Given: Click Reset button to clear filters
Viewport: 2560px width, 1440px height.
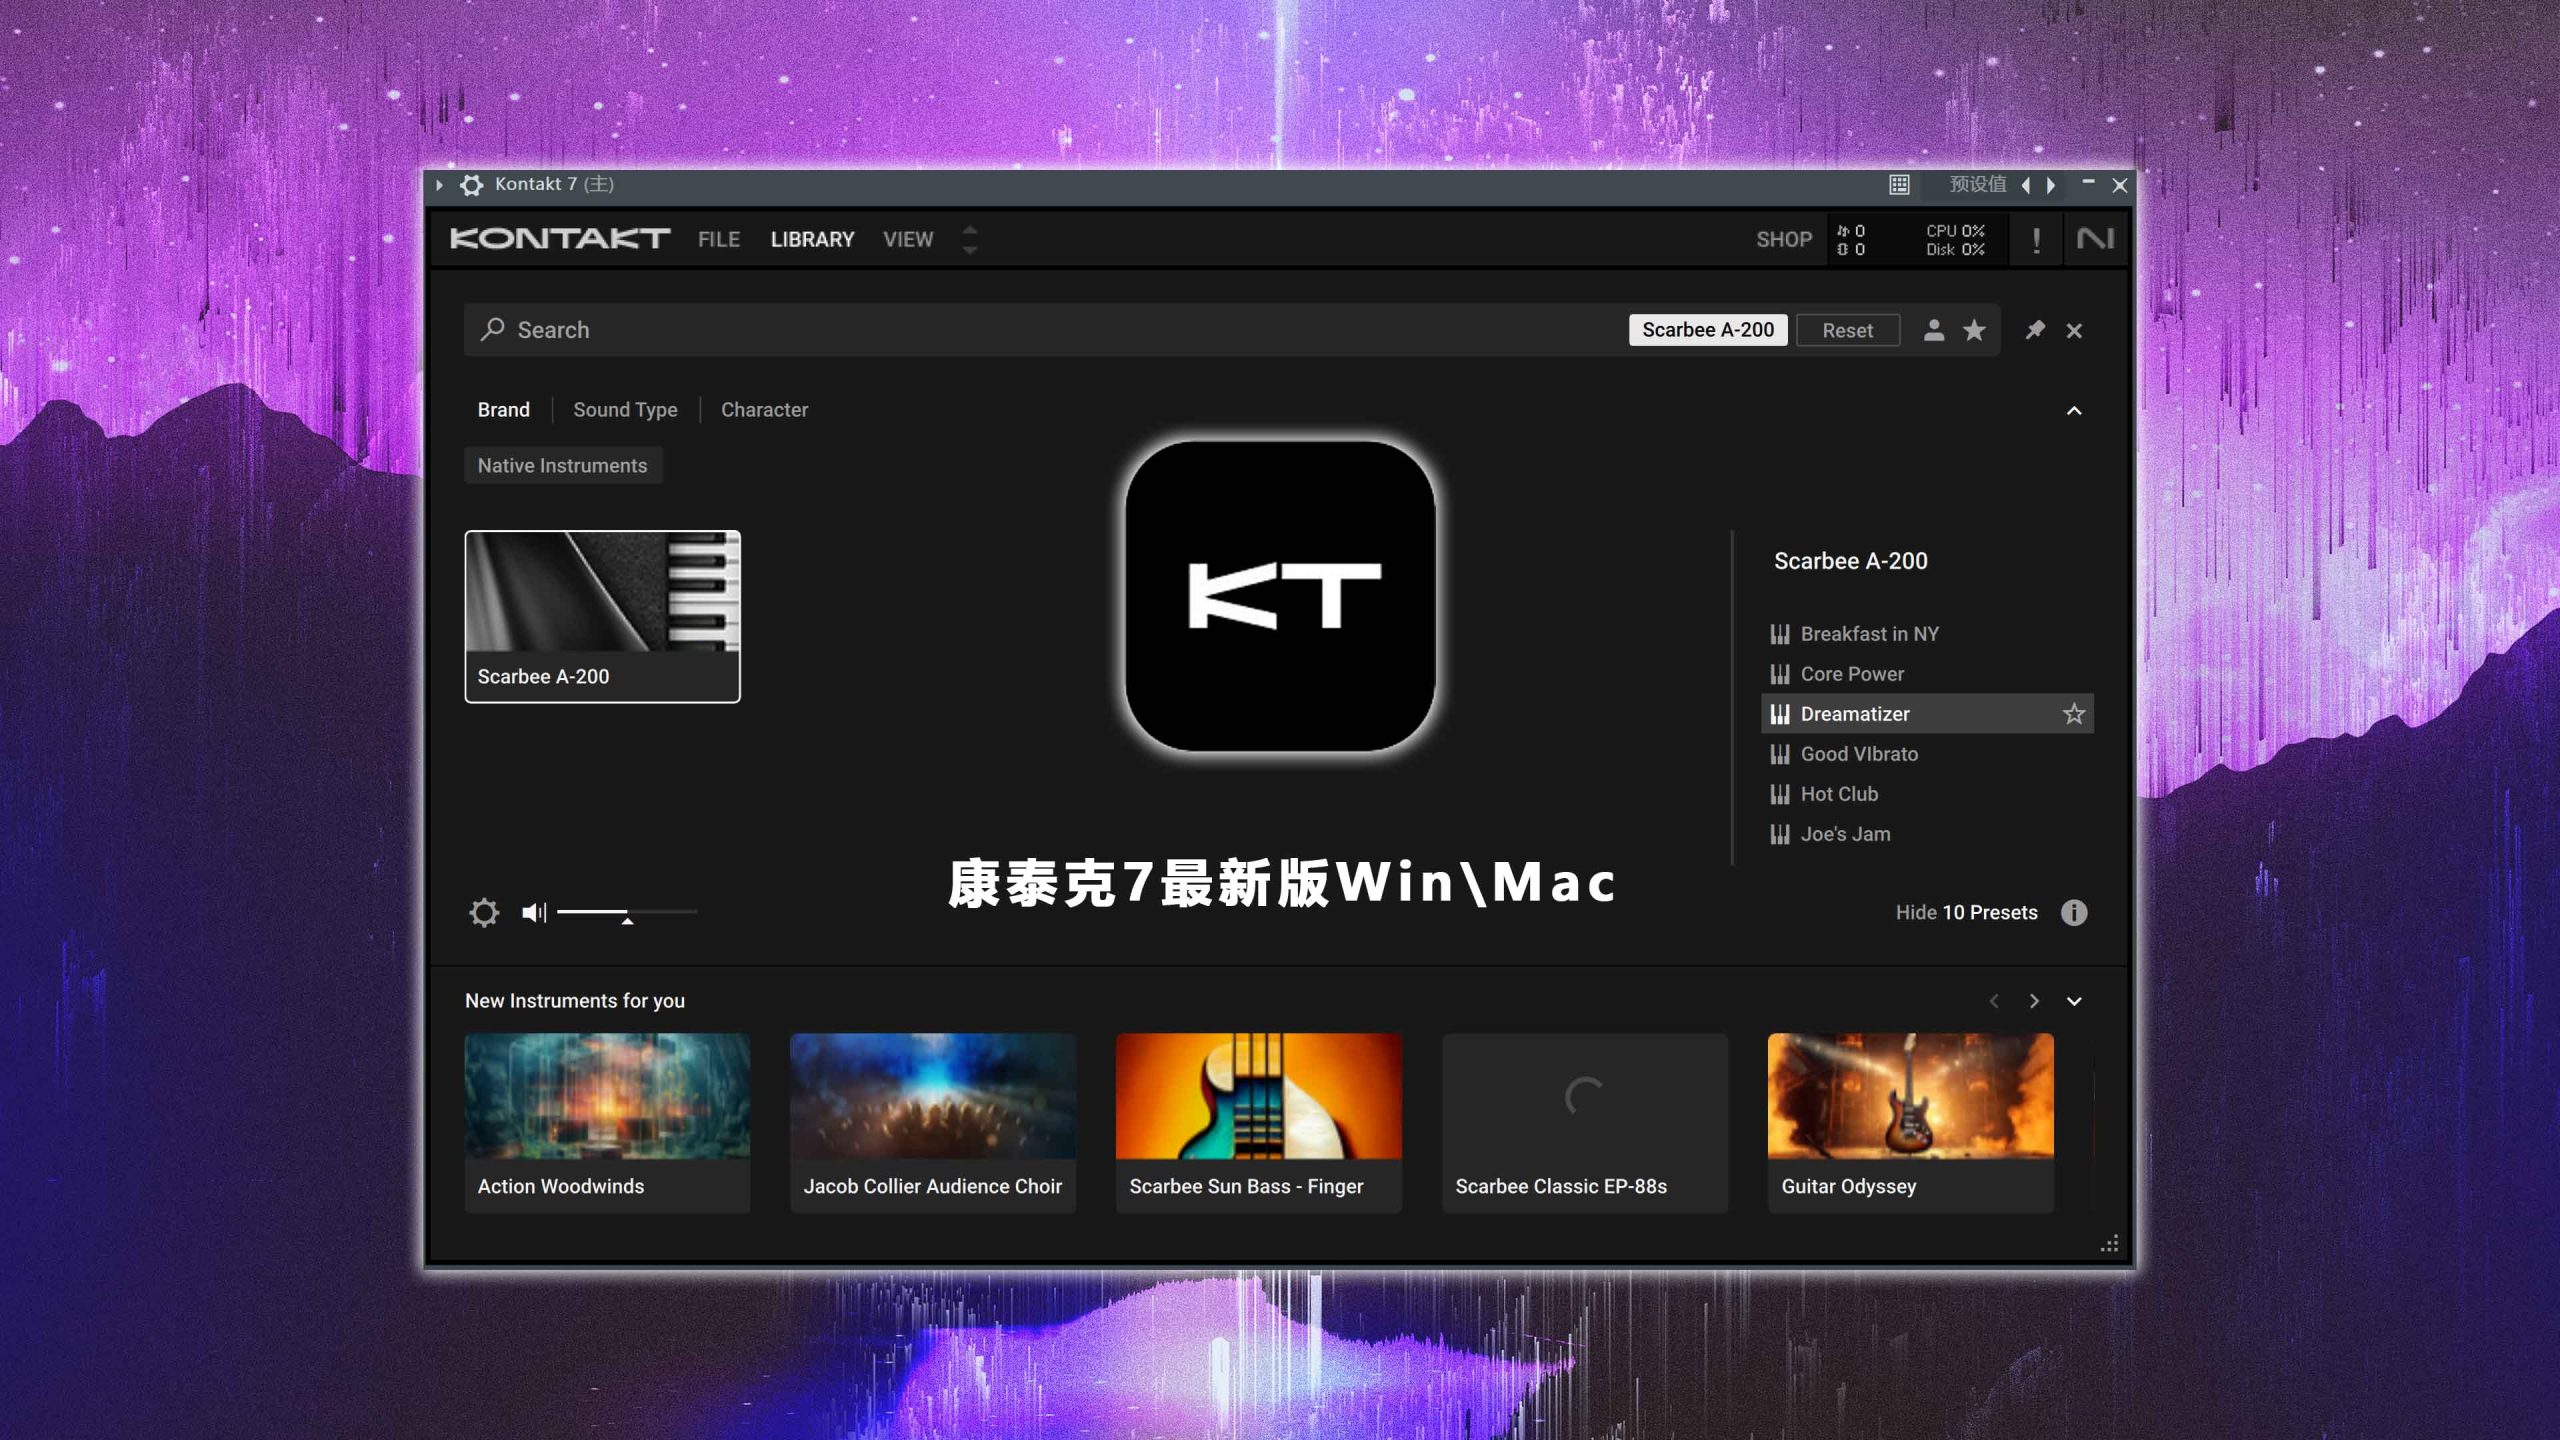Looking at the screenshot, I should (1846, 331).
